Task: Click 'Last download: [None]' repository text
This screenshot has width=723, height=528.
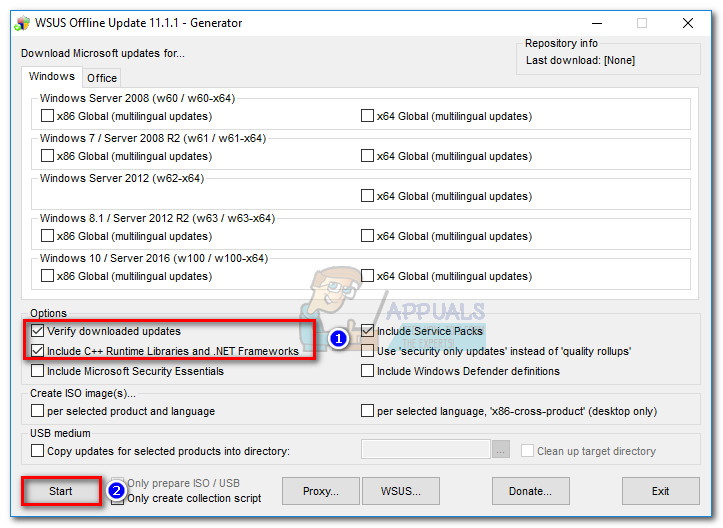Action: (x=580, y=60)
